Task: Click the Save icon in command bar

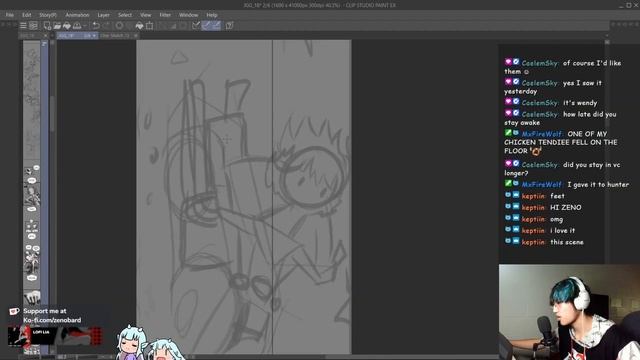Action: pyautogui.click(x=67, y=26)
